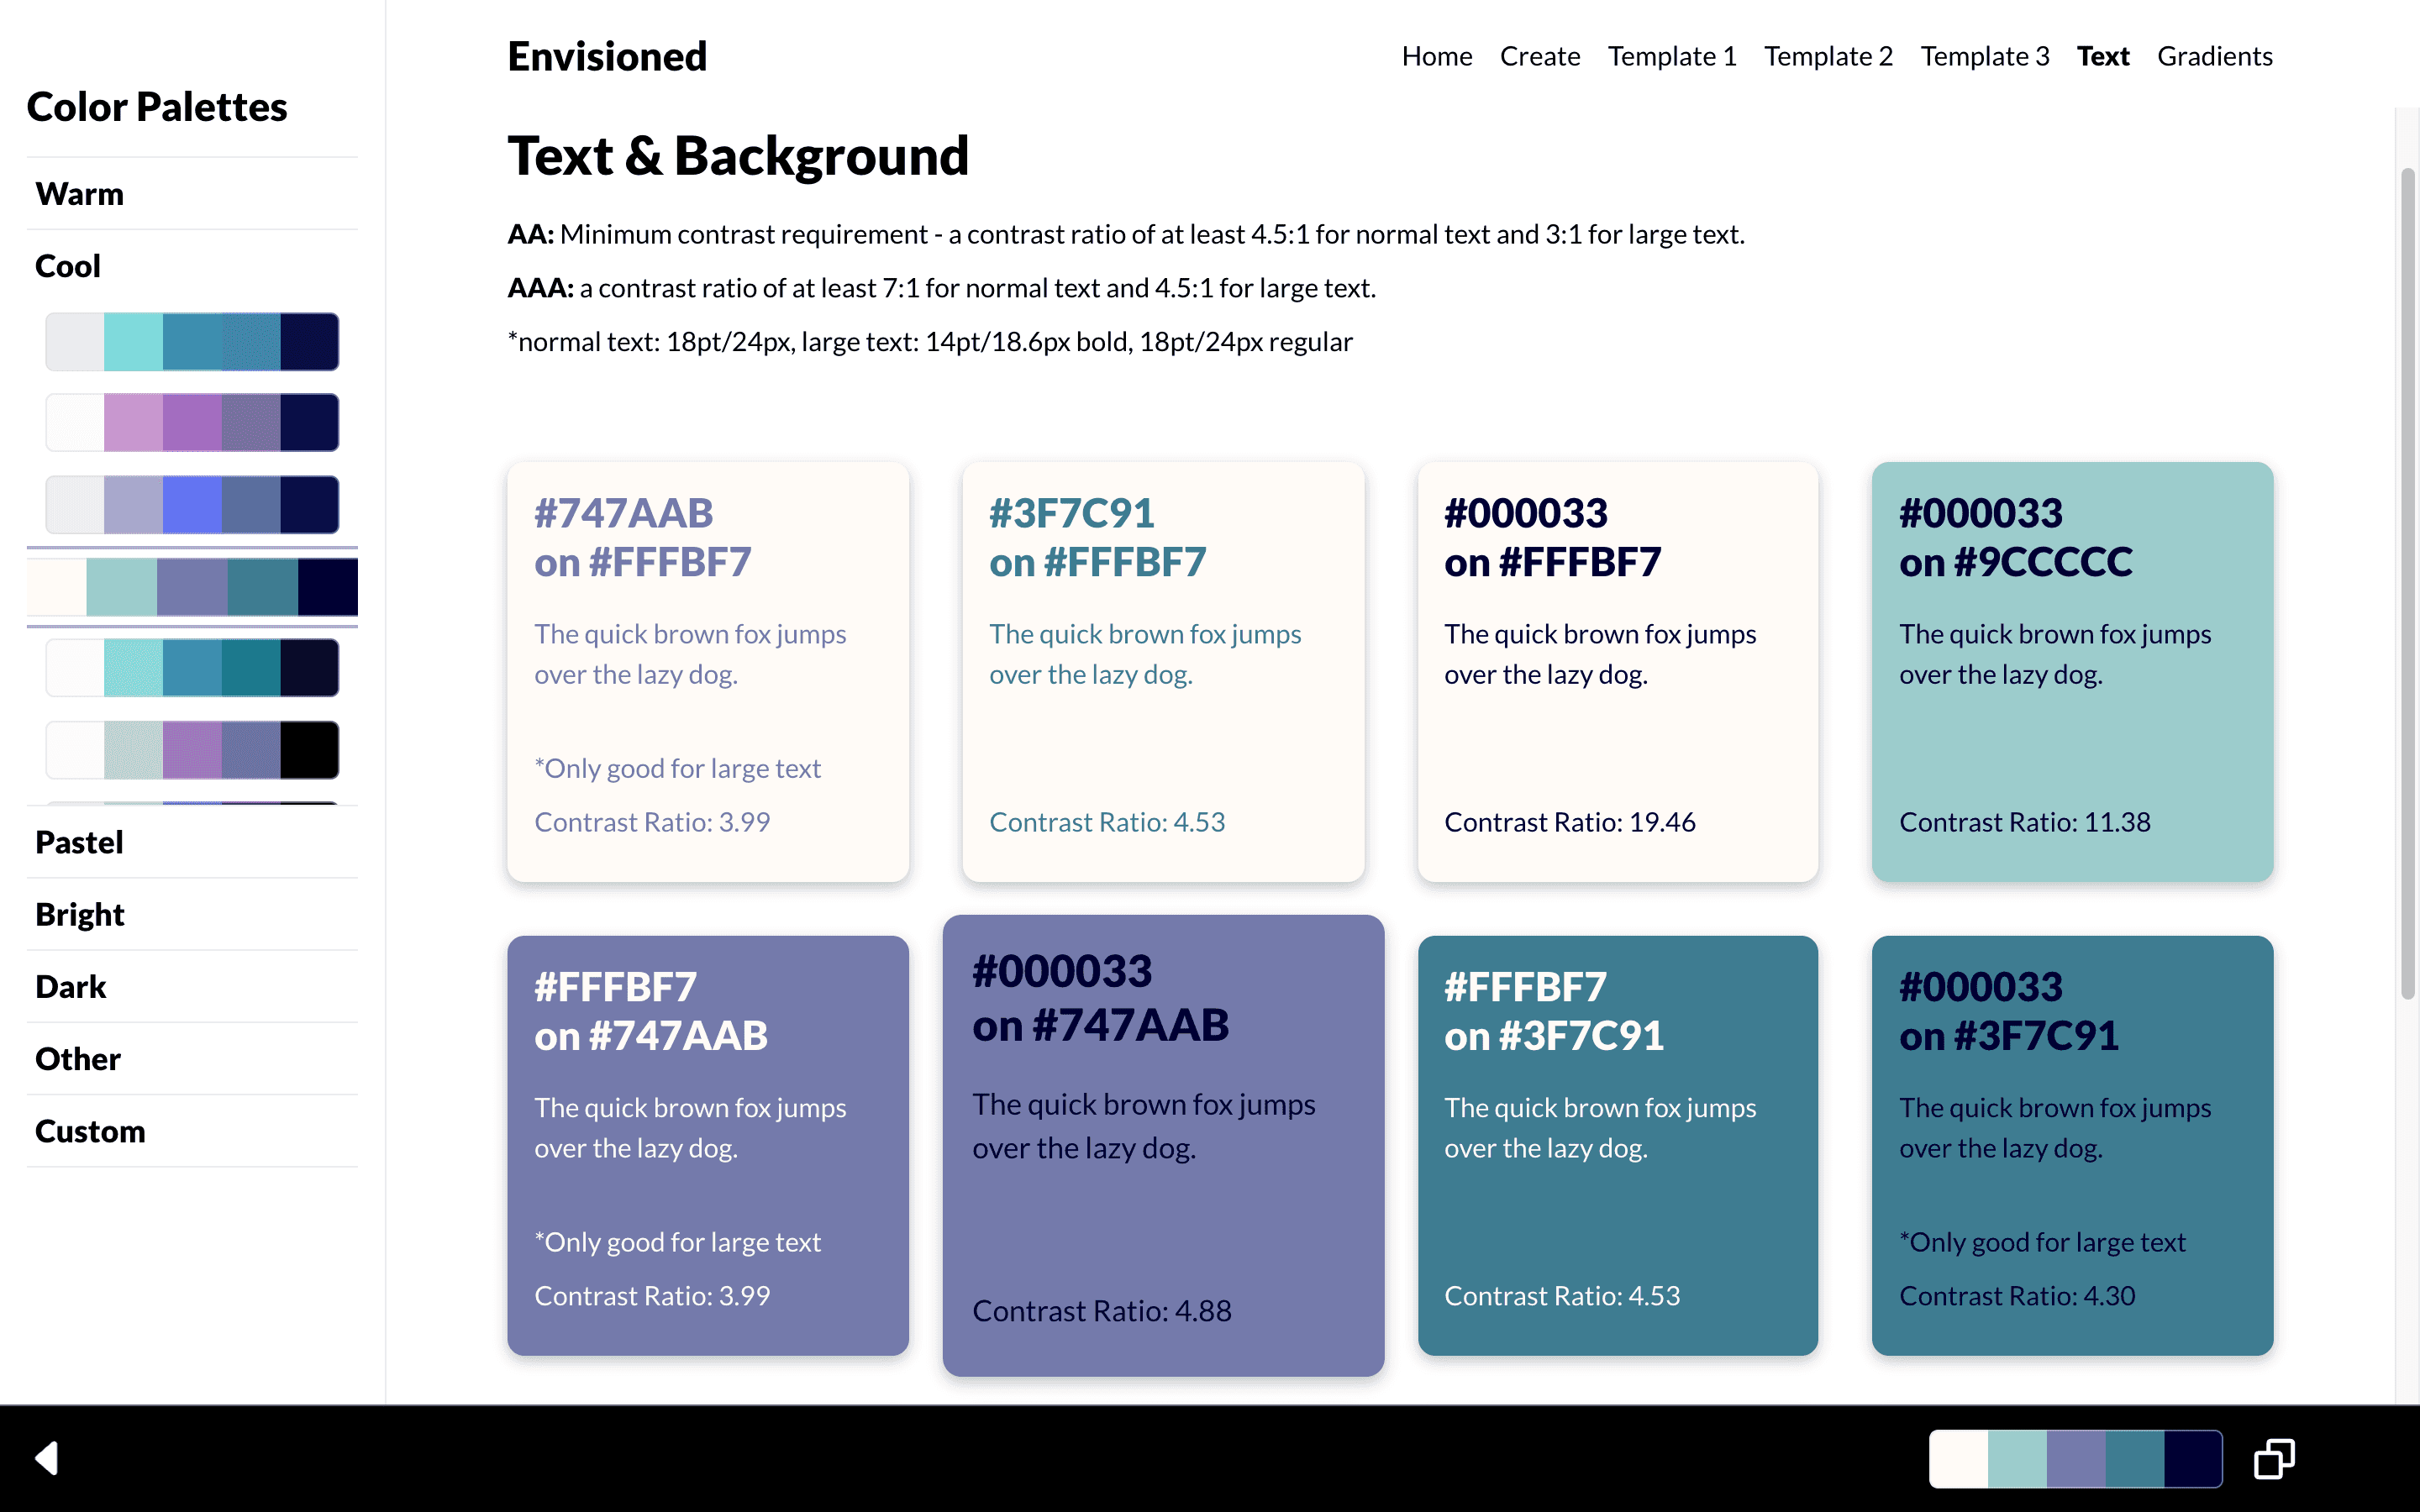Tap the back arrow icon
This screenshot has width=2420, height=1512.
pos(47,1458)
